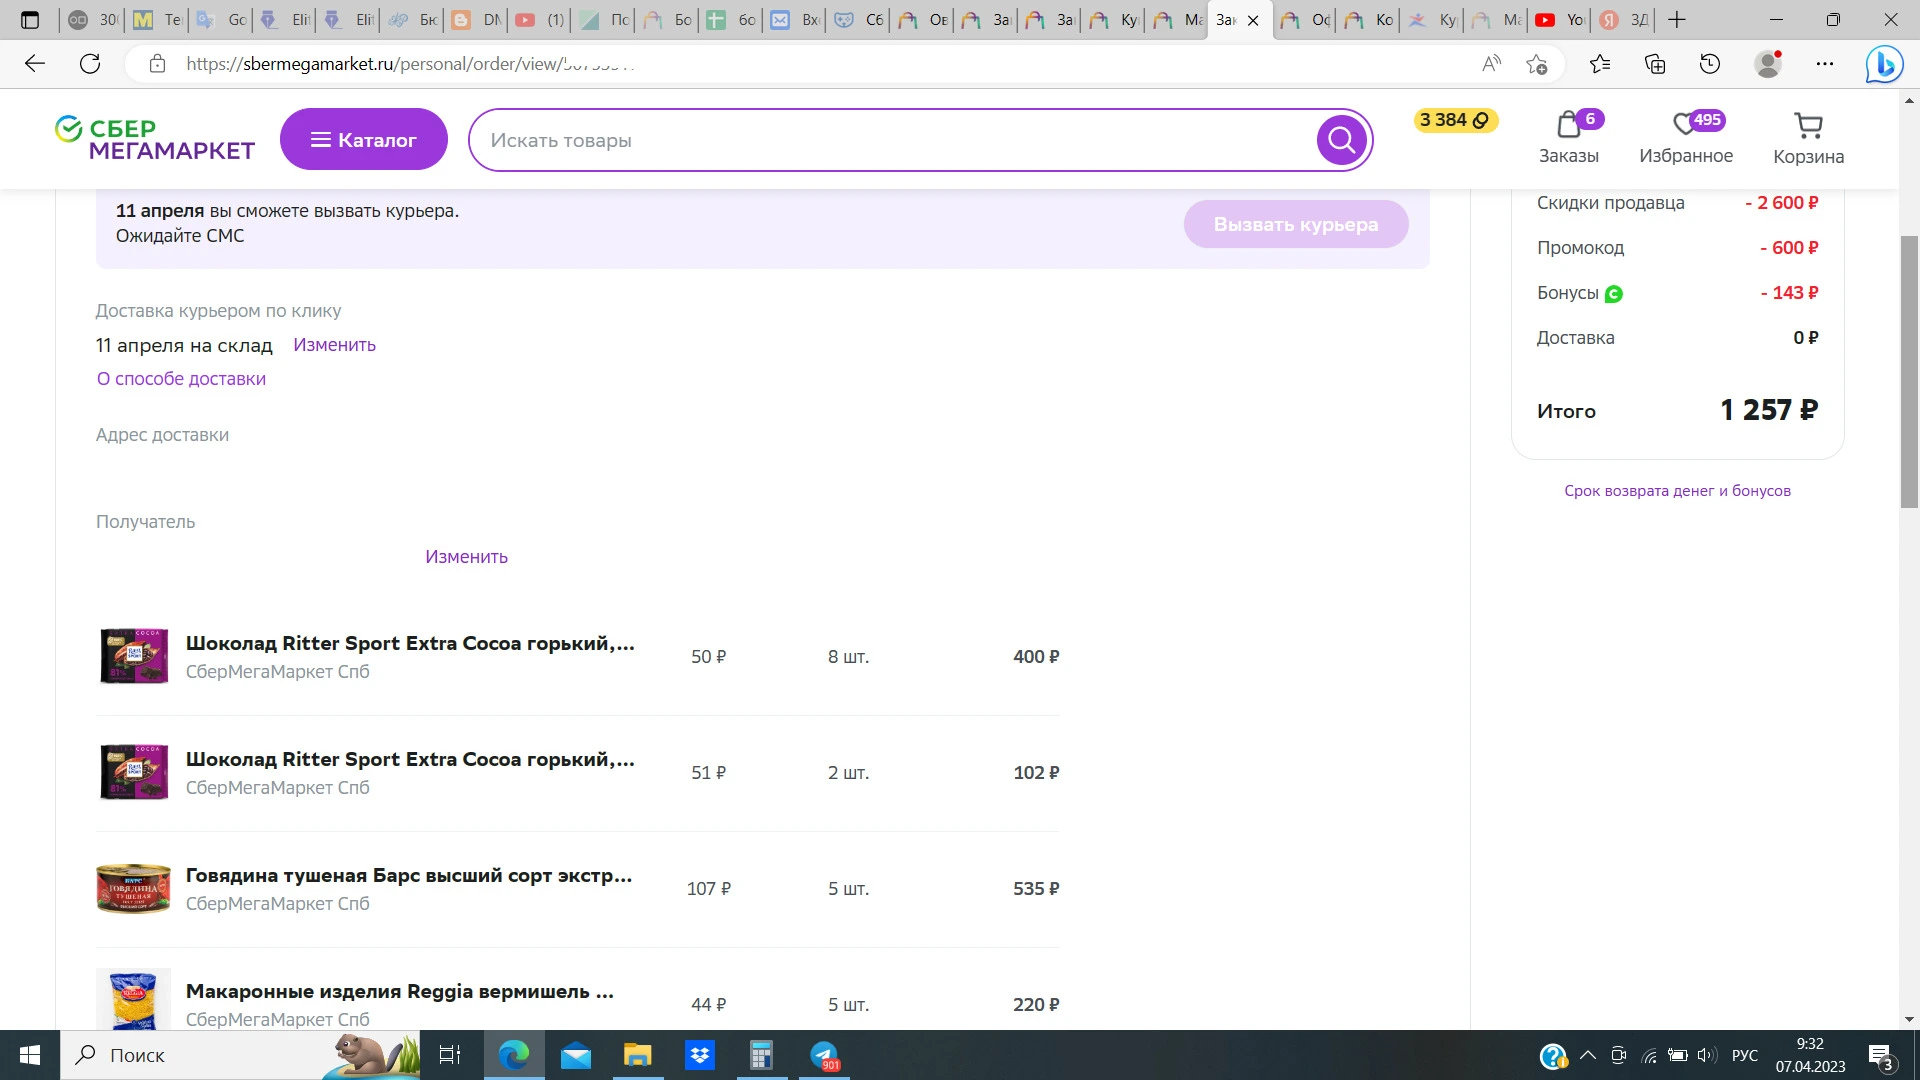Open the SberMegaMarket logo home link
This screenshot has height=1080, width=1920.
(155, 139)
